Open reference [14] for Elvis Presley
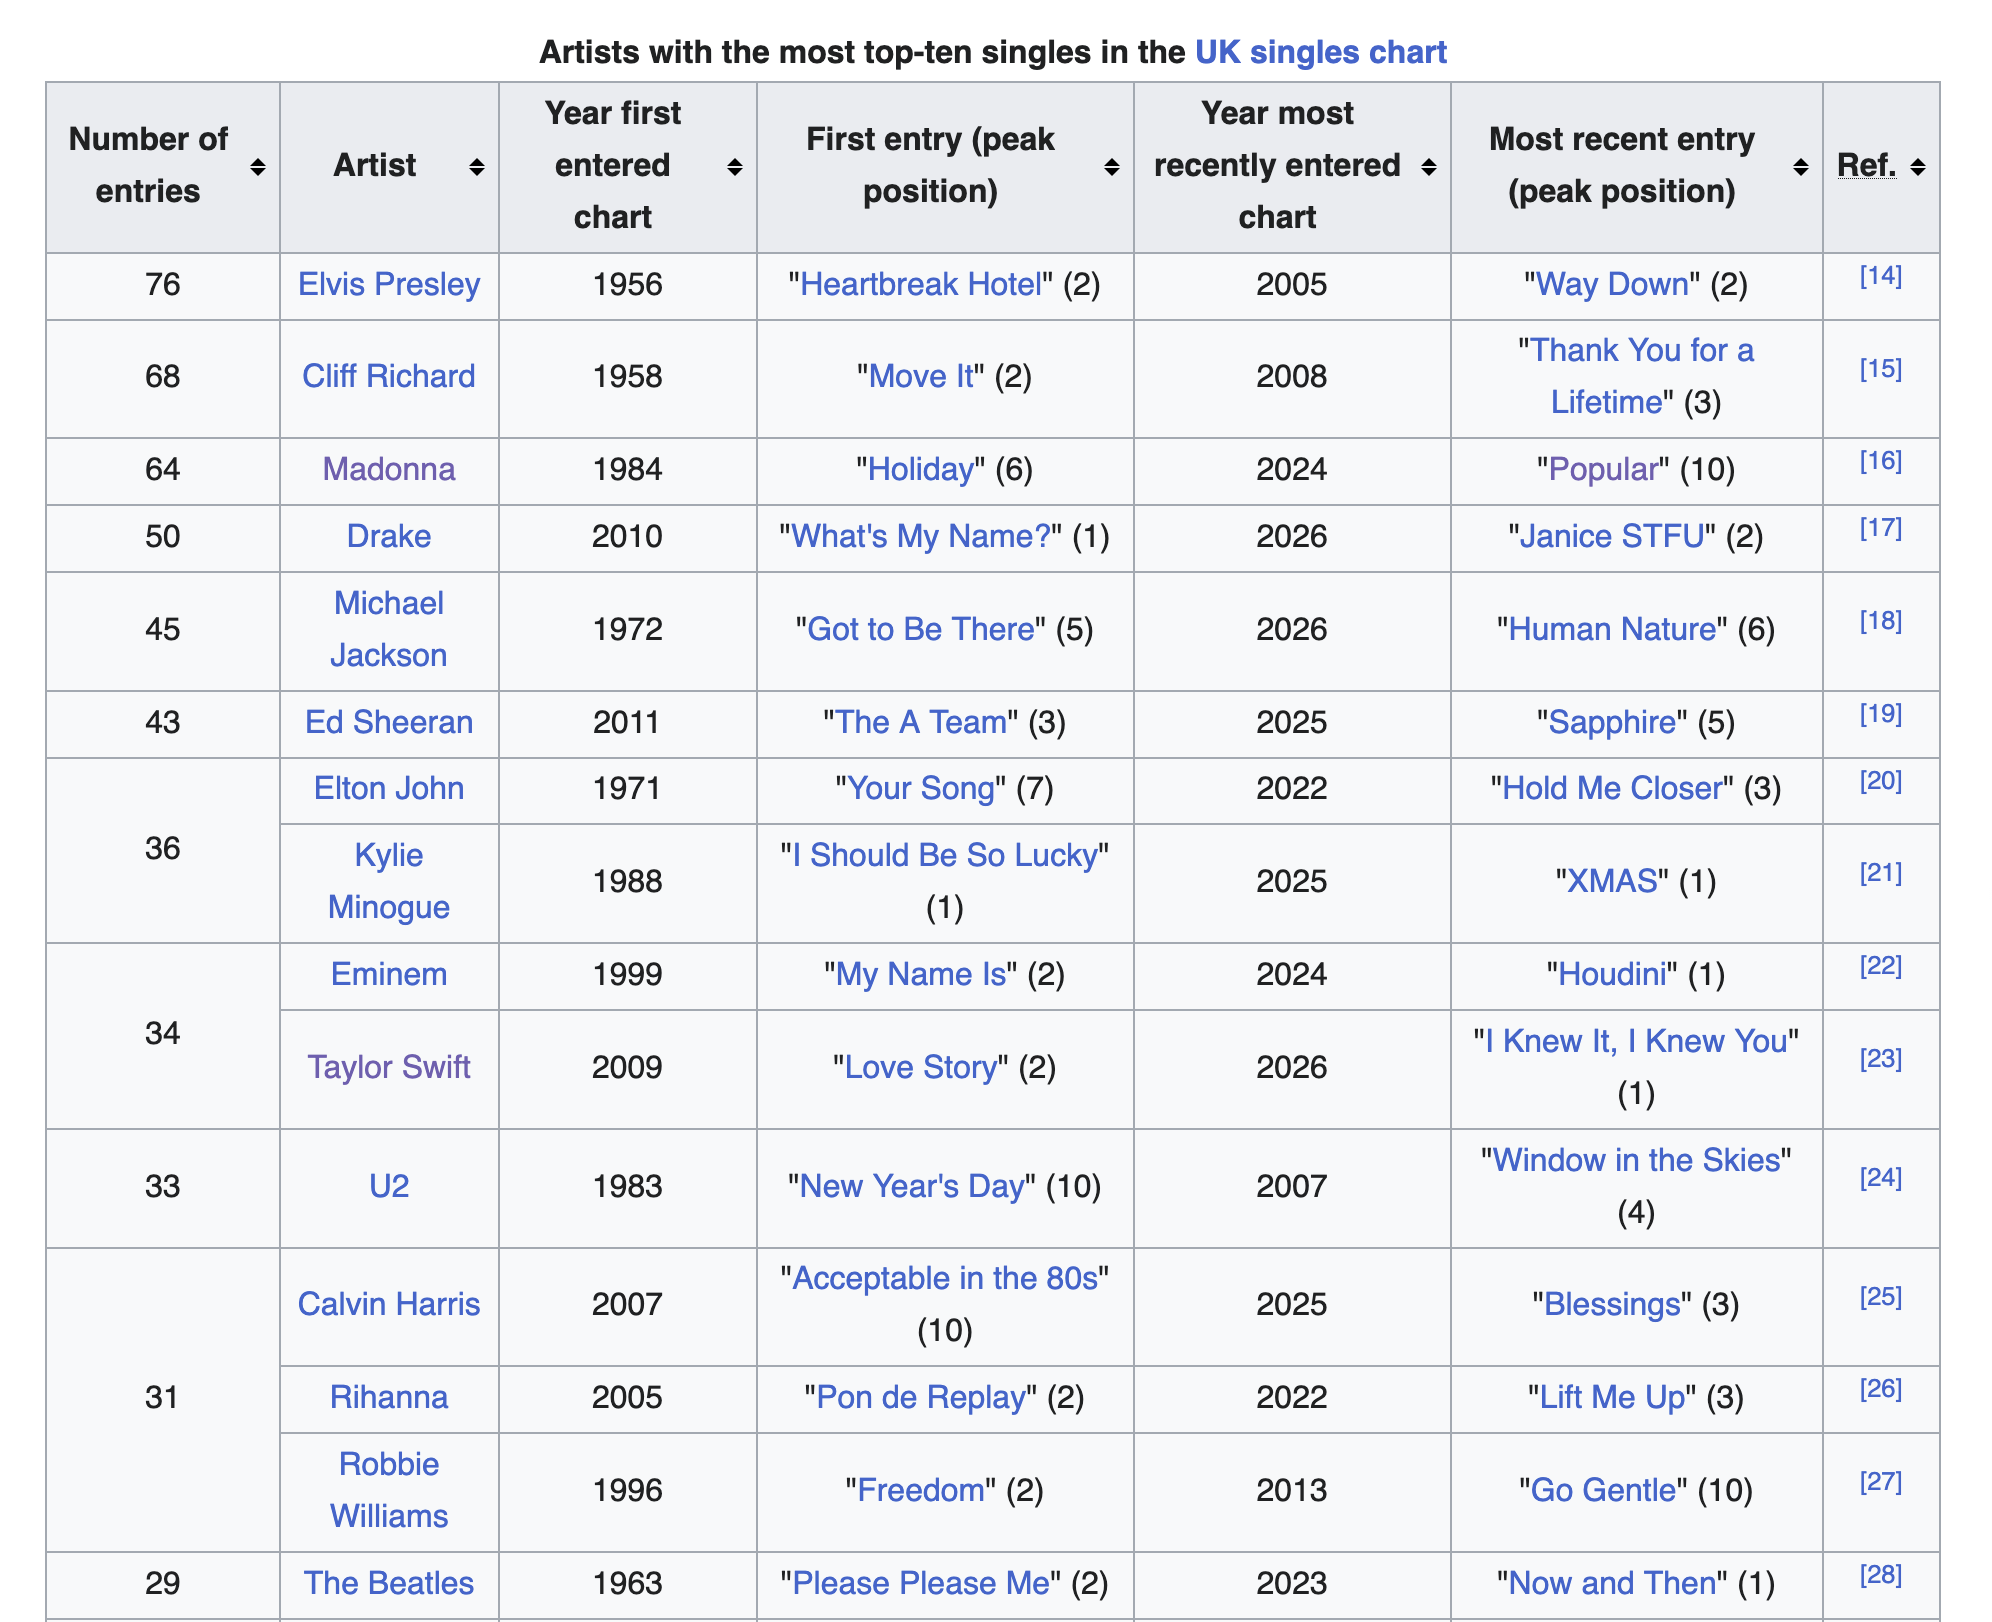This screenshot has width=1992, height=1622. [x=1881, y=276]
